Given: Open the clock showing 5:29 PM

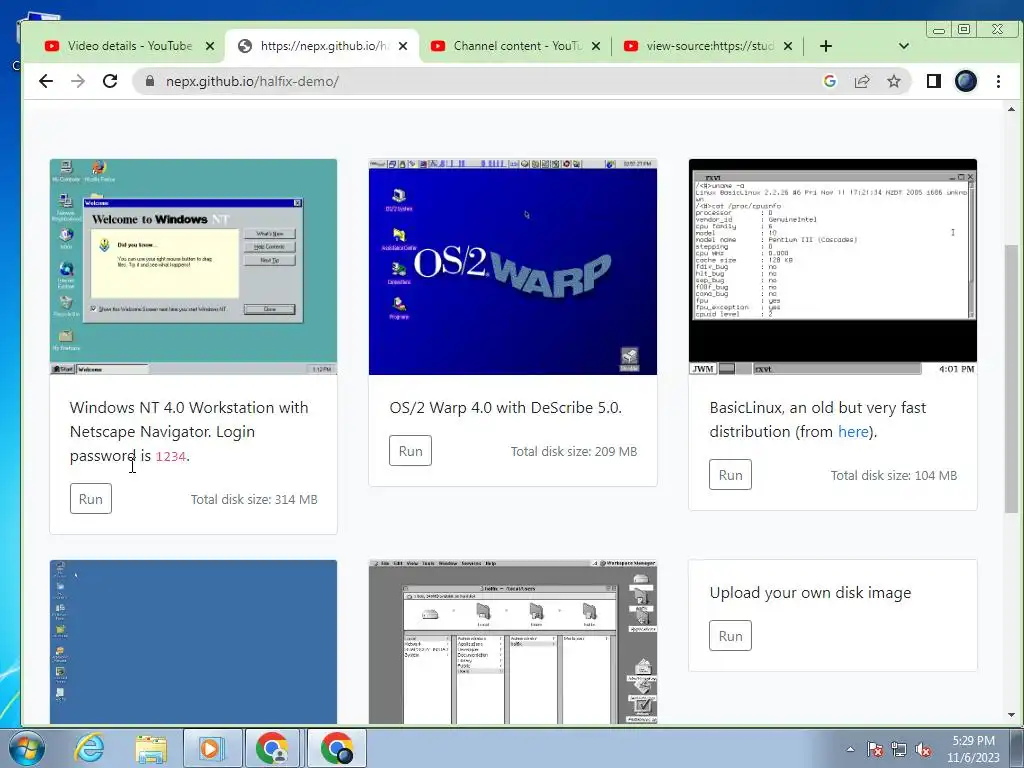Looking at the screenshot, I should coord(973,749).
